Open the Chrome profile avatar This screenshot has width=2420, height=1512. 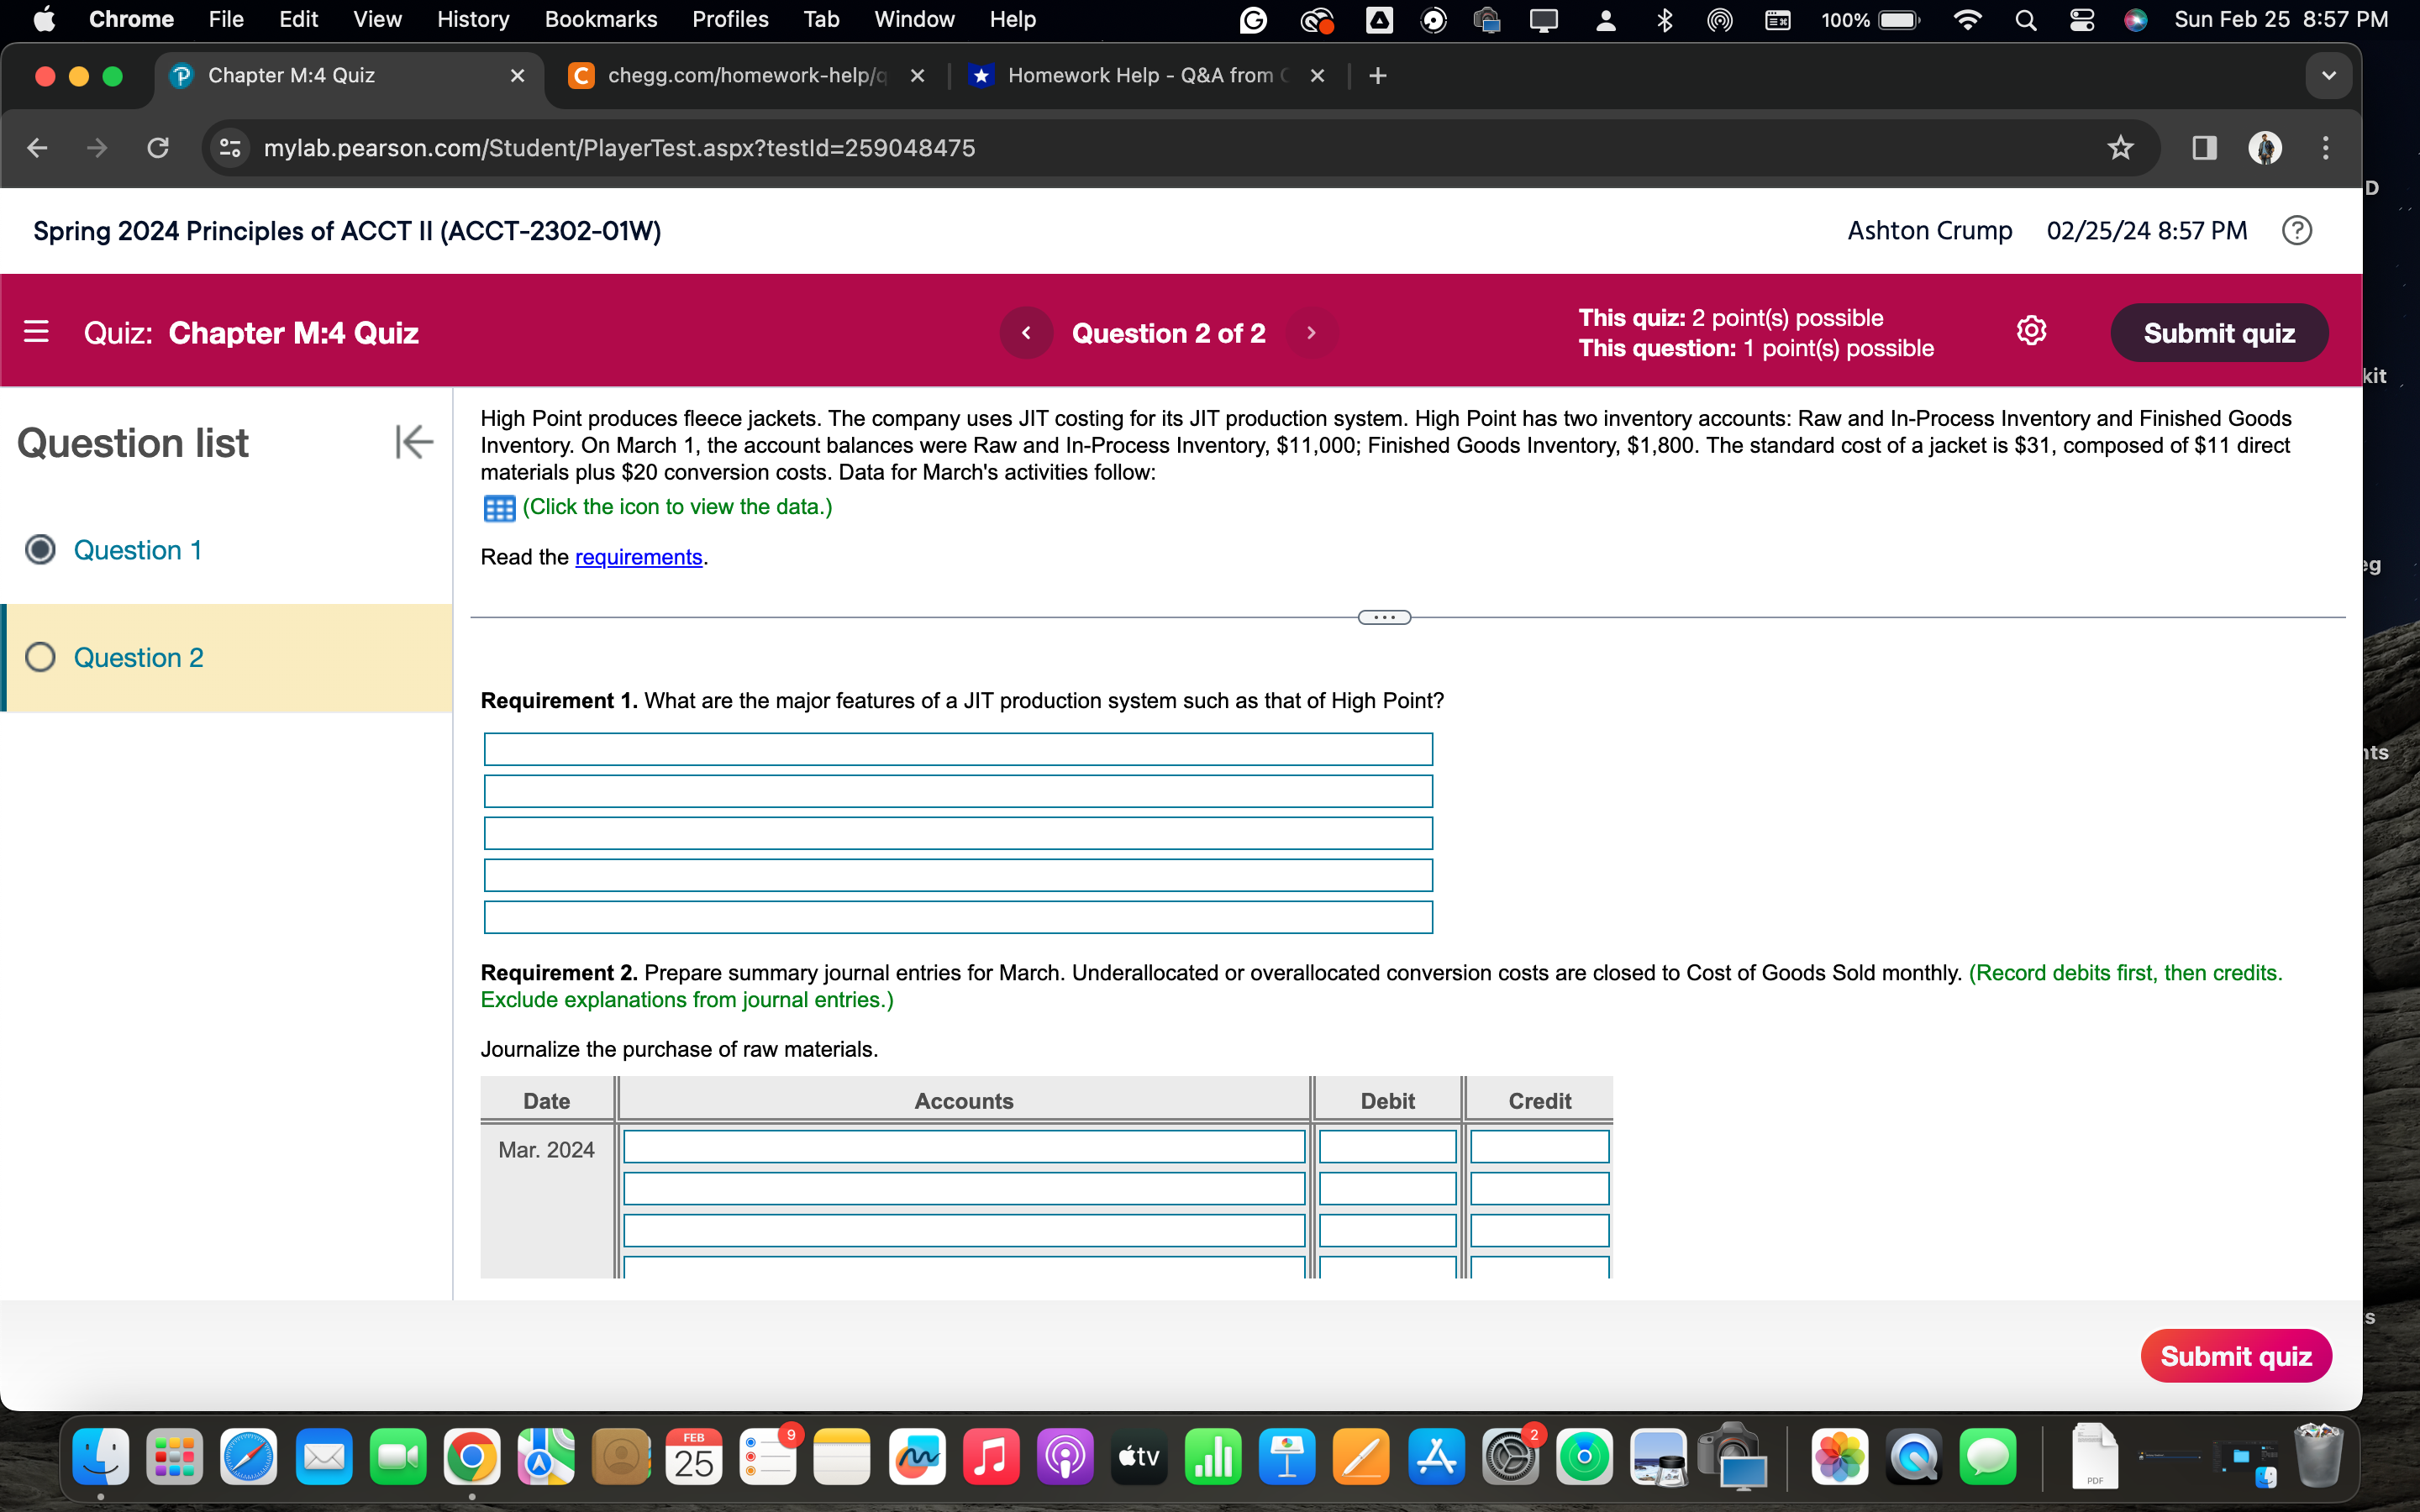[2265, 148]
